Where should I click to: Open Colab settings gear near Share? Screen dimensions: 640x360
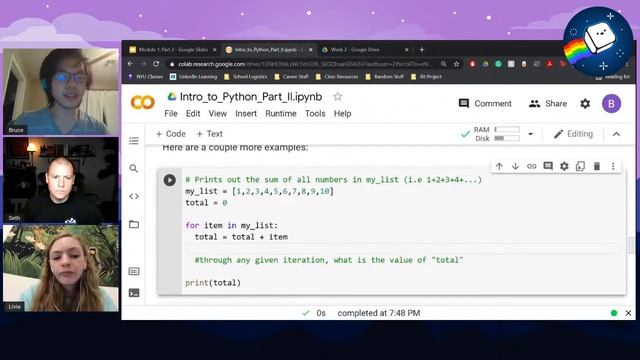tap(585, 104)
